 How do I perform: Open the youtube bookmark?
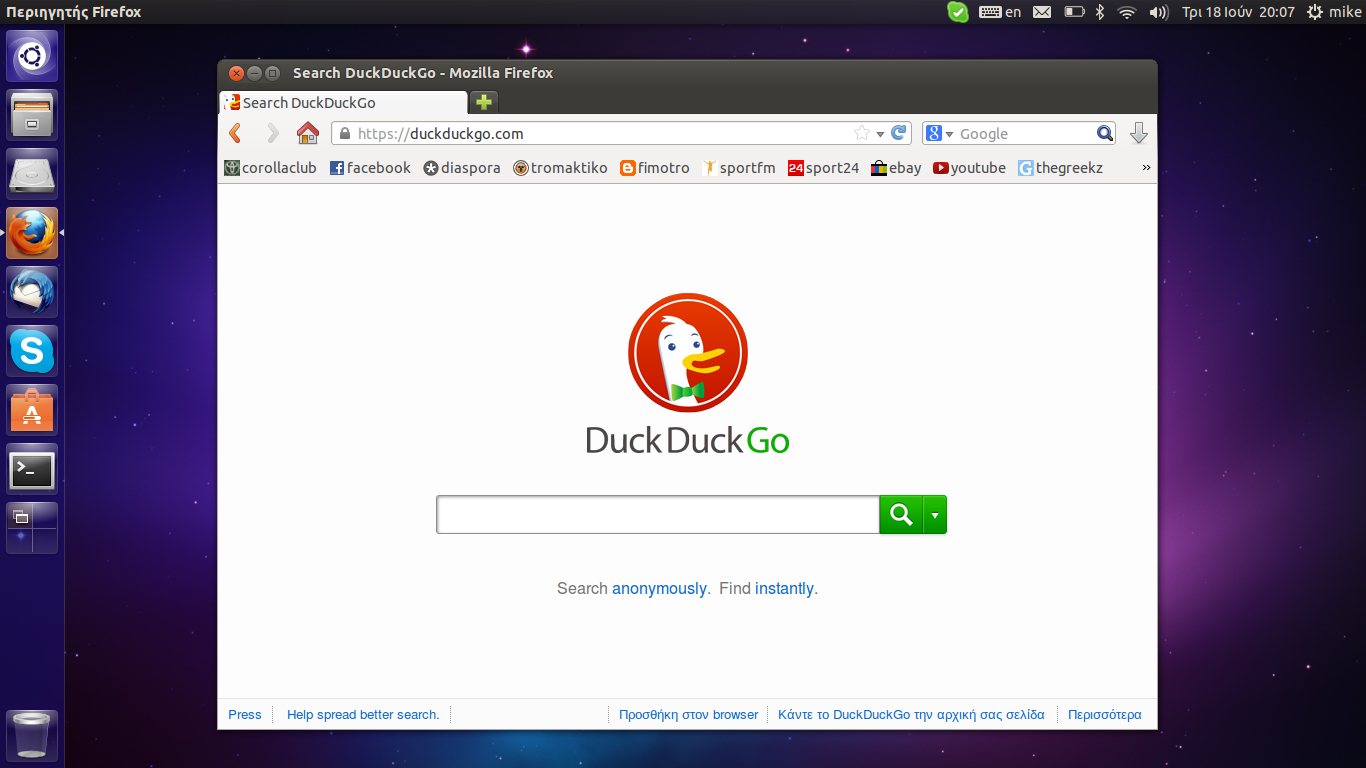coord(969,168)
